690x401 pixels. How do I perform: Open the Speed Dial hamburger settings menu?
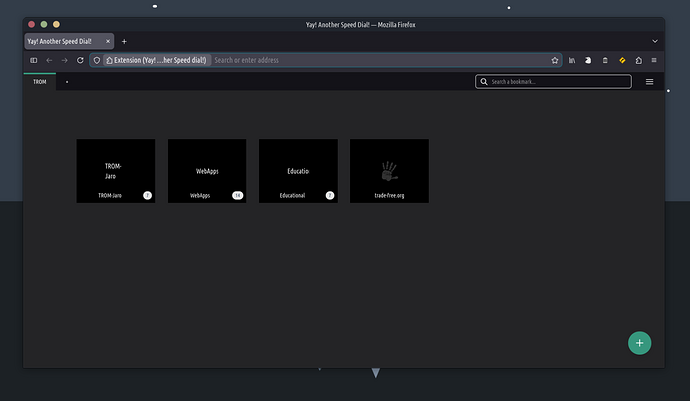tap(649, 82)
